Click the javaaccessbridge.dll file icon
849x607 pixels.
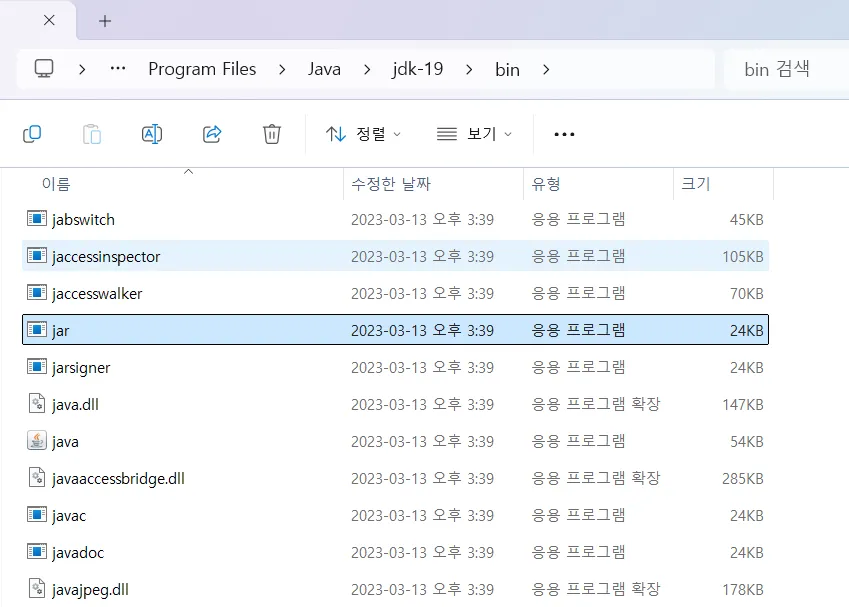(x=37, y=478)
